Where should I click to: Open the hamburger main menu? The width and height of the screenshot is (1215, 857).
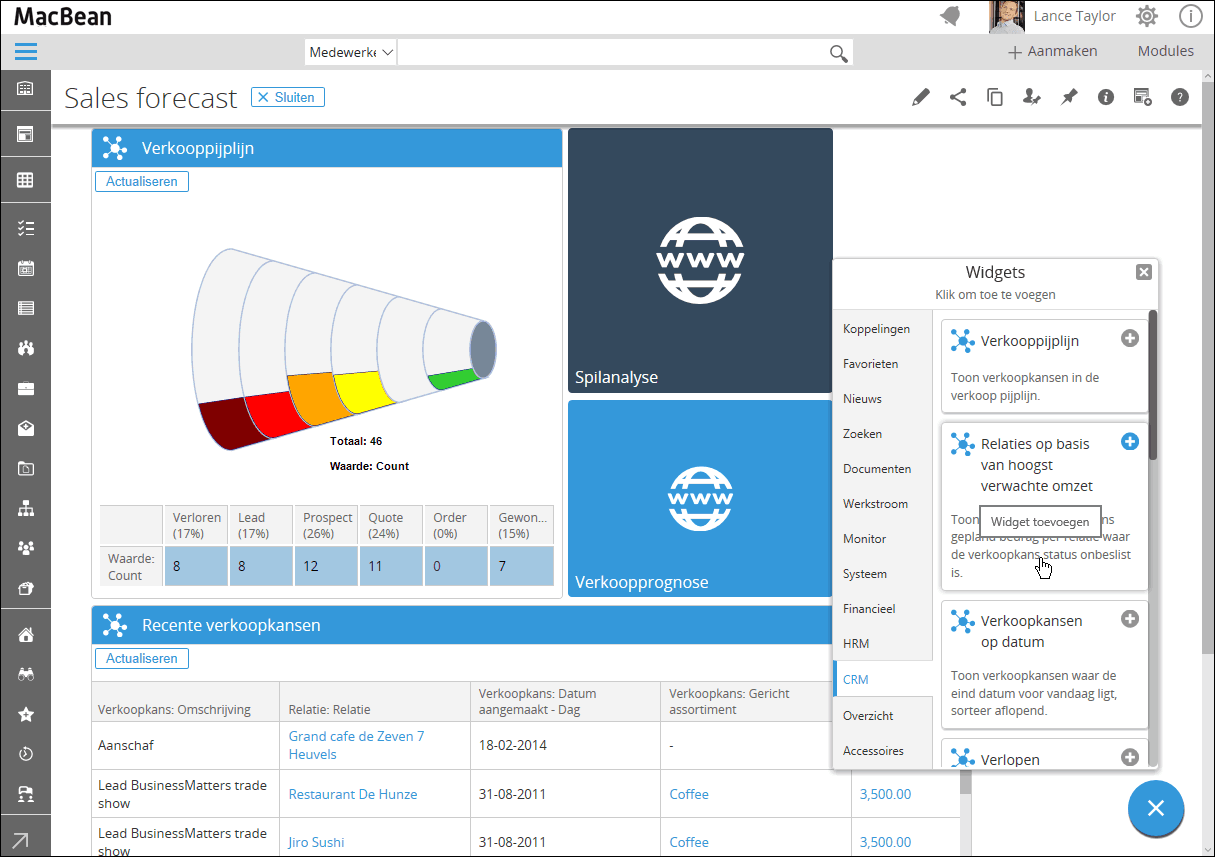tap(26, 52)
